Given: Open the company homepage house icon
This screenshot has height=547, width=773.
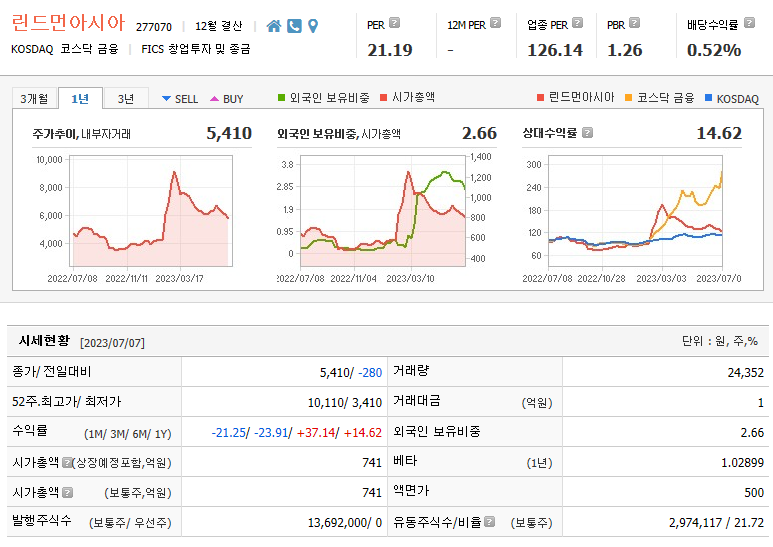Looking at the screenshot, I should pos(274,26).
